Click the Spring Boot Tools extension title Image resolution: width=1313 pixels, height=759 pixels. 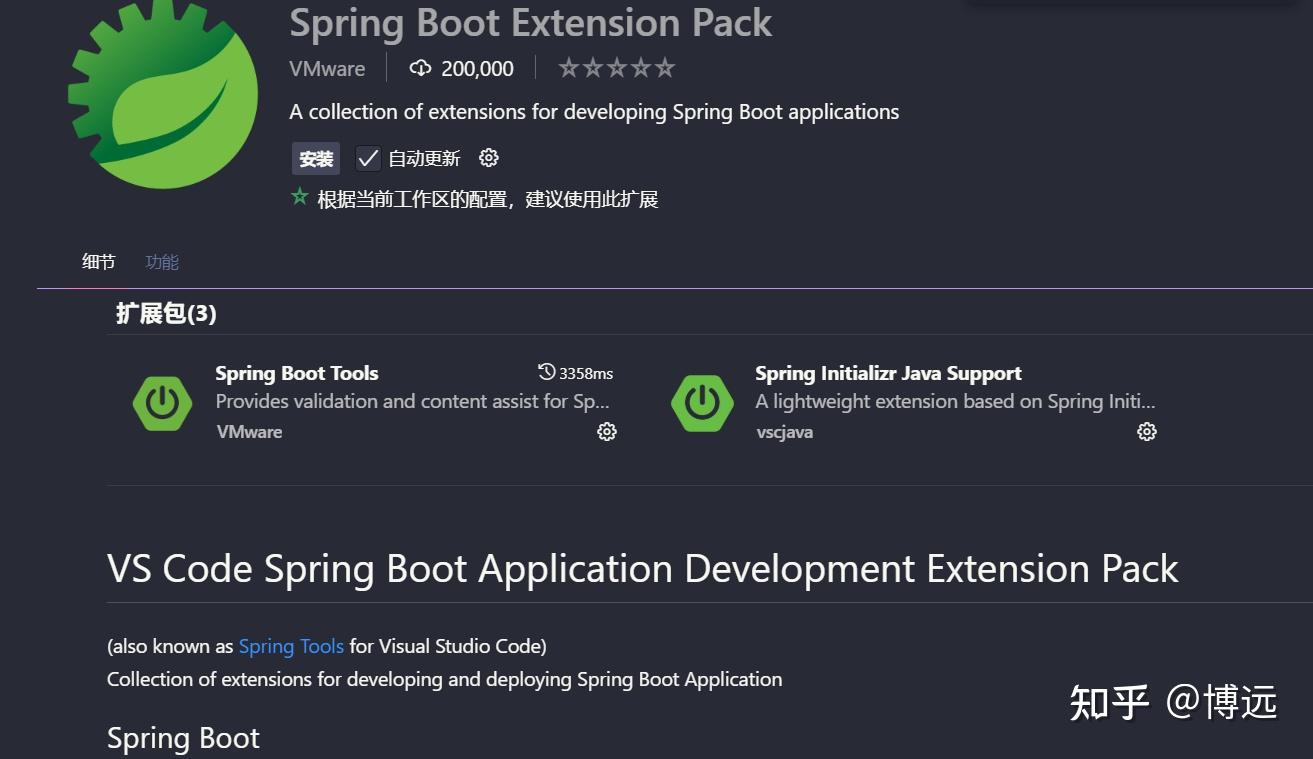pyautogui.click(x=297, y=373)
